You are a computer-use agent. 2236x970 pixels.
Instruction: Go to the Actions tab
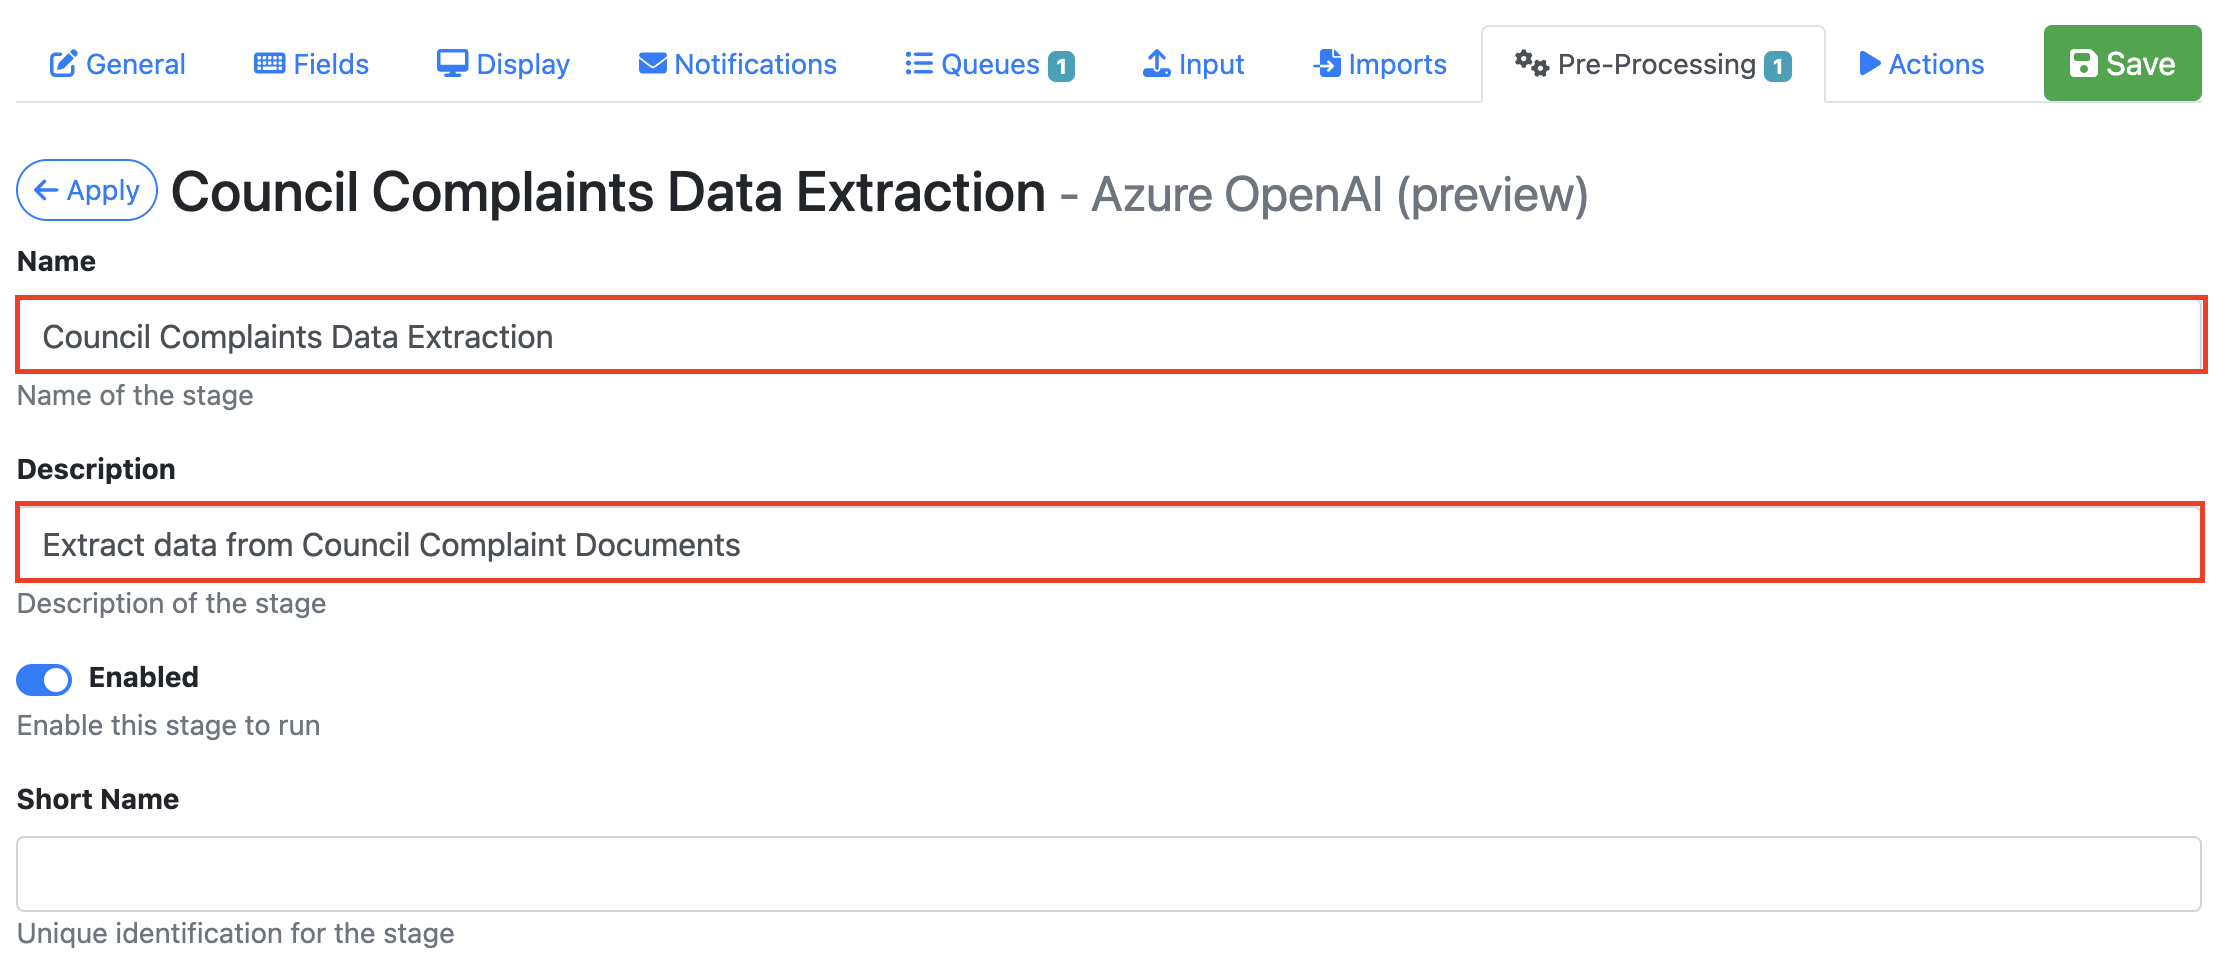pos(1935,64)
